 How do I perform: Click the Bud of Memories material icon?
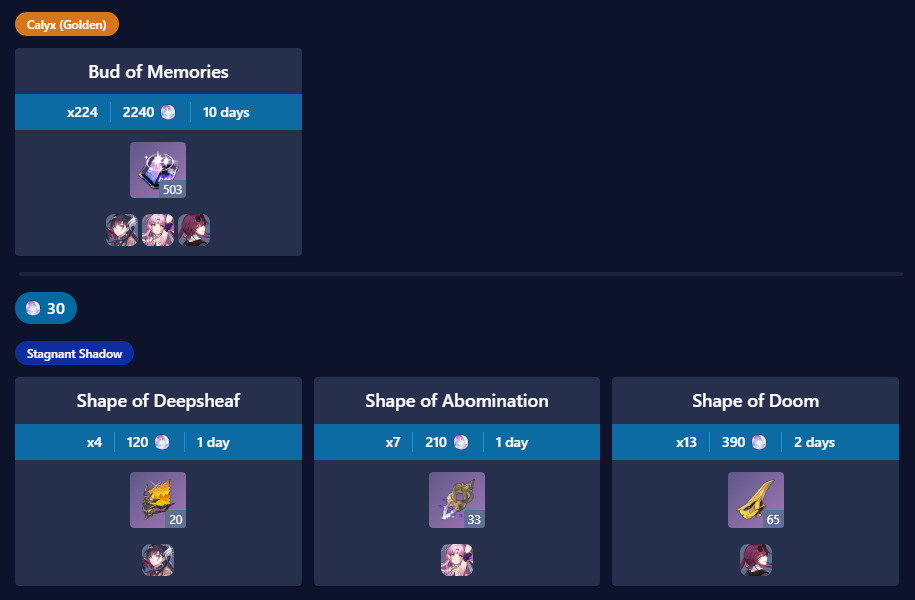(x=158, y=170)
